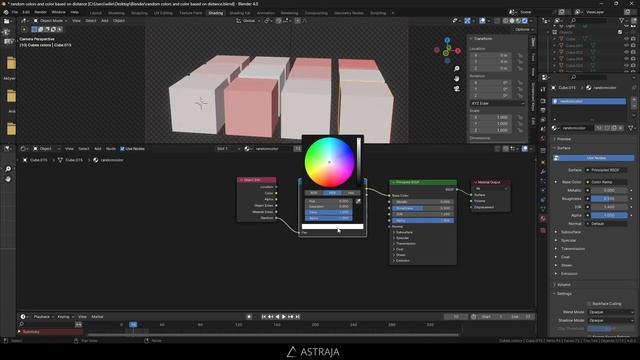Open the Render menu
This screenshot has width=640, height=360.
(40, 12)
